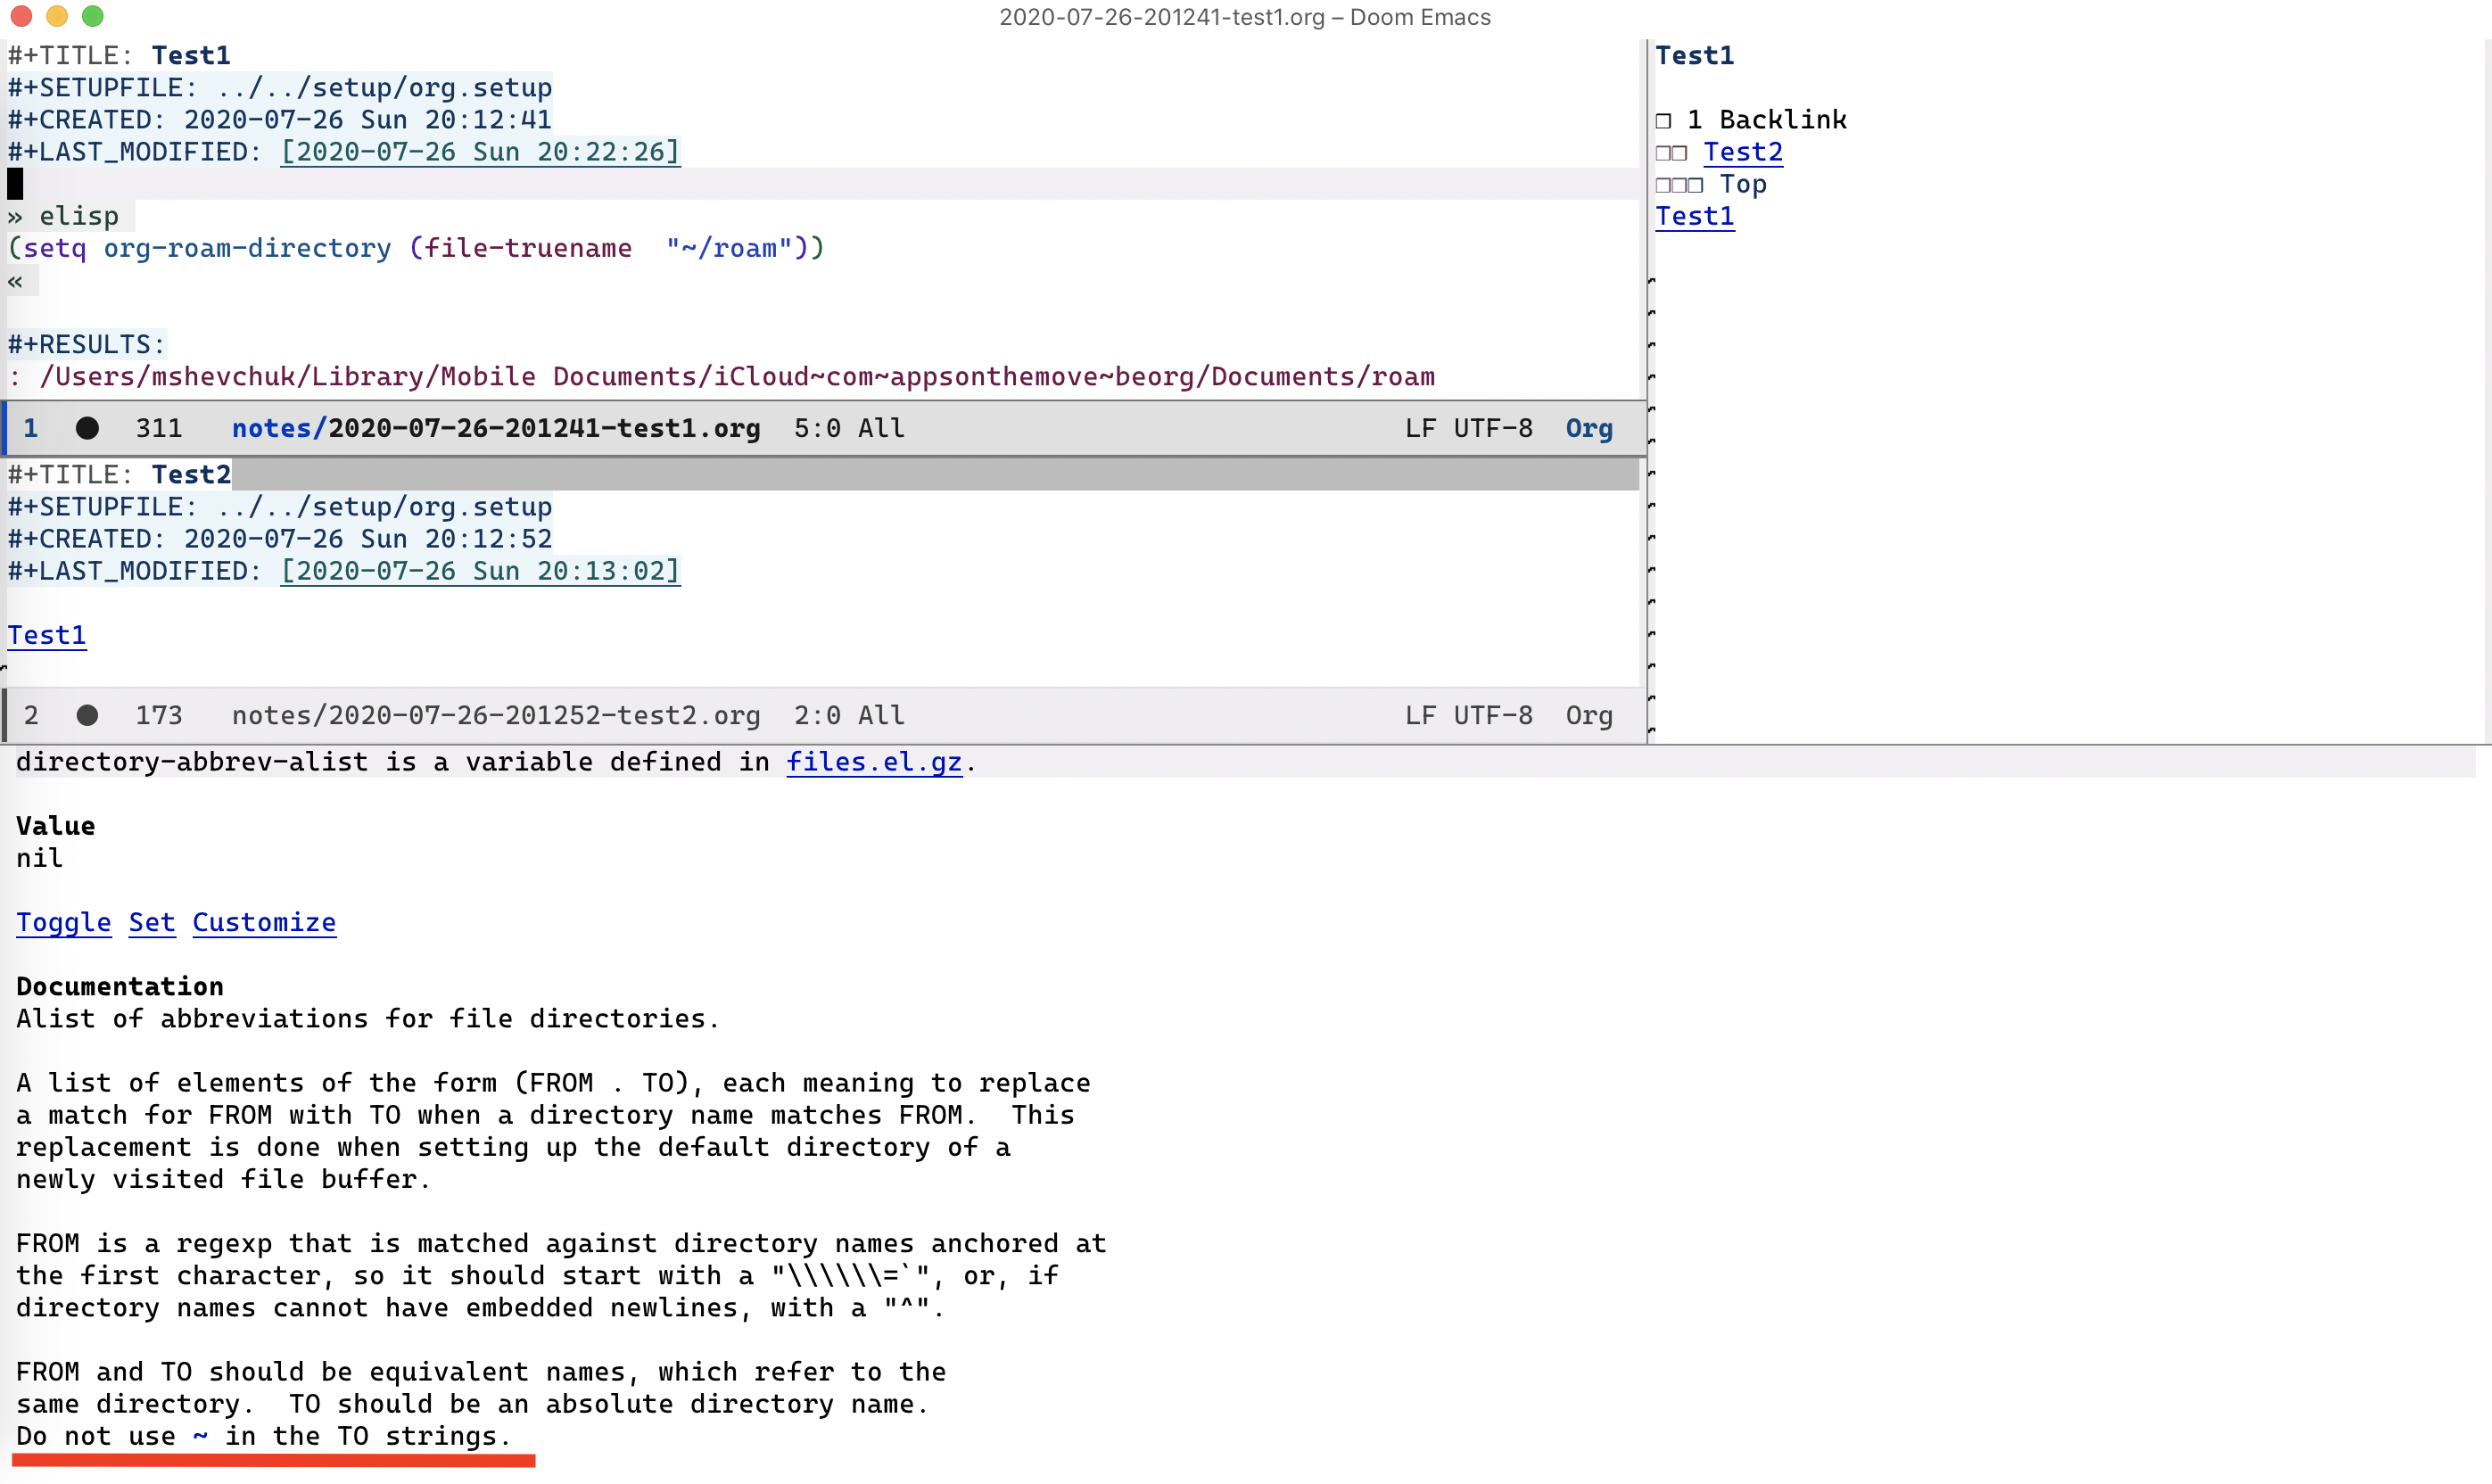Click the bullet squares before Top heading

click(x=1679, y=185)
